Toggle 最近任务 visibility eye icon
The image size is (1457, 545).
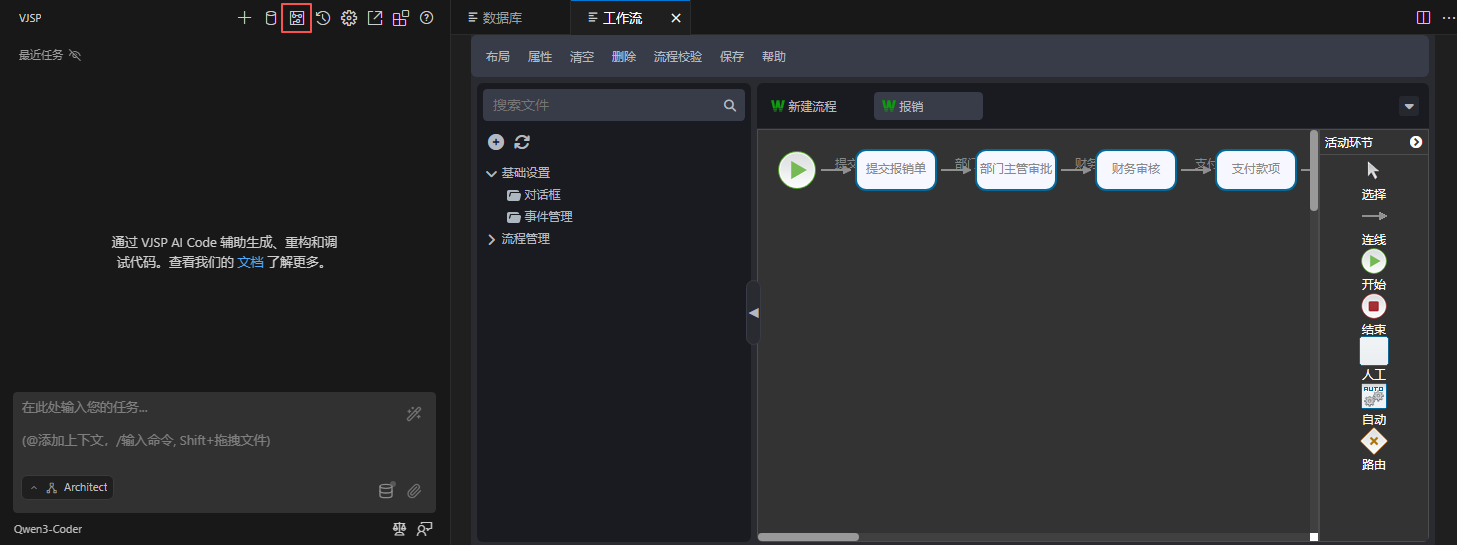75,55
